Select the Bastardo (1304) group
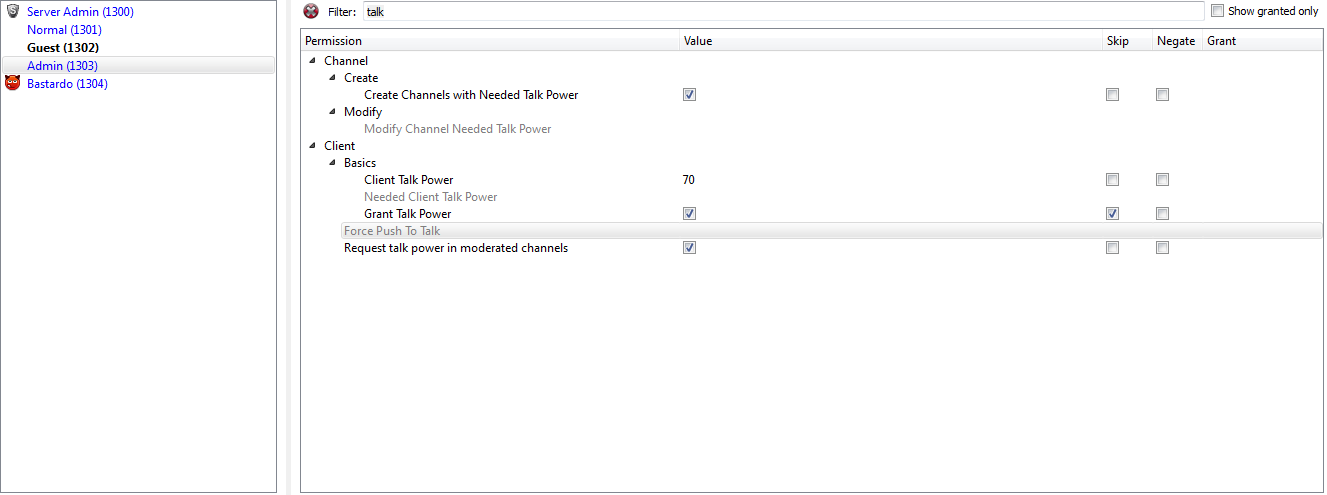 [x=67, y=84]
